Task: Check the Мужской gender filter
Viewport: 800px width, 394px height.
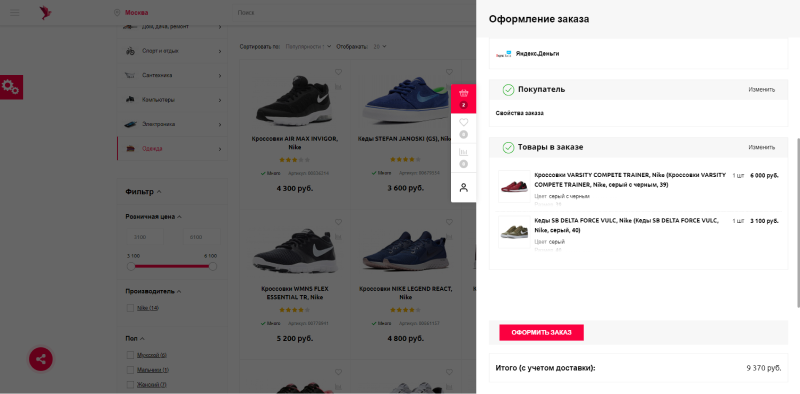Action: [x=130, y=355]
